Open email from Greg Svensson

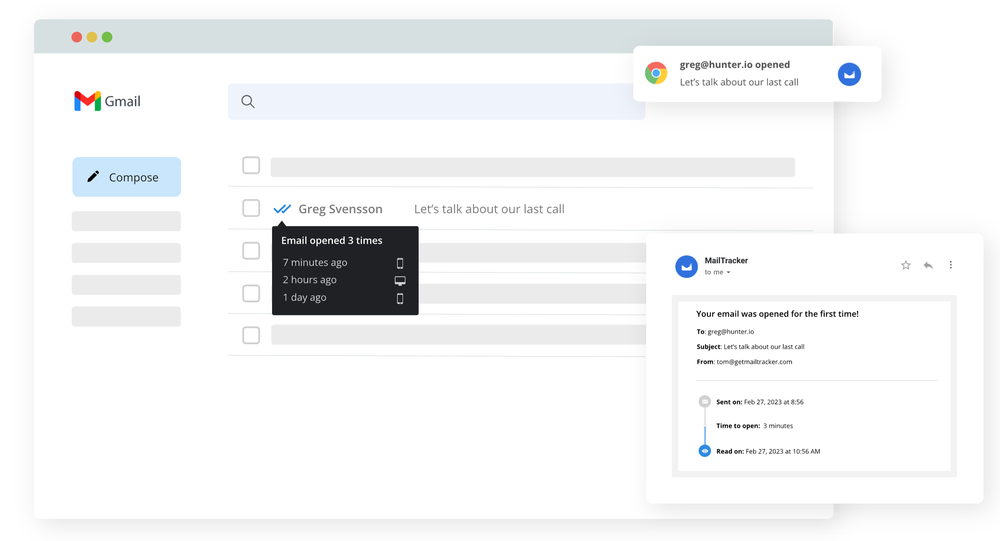pos(341,209)
